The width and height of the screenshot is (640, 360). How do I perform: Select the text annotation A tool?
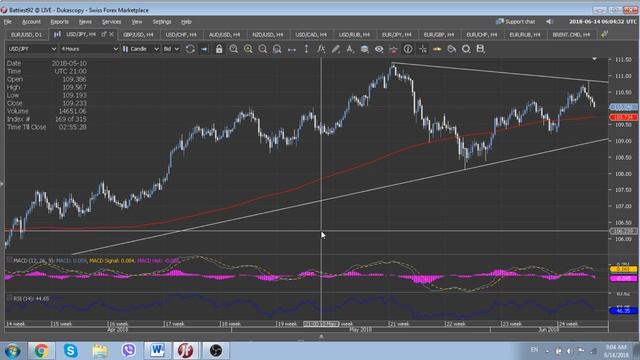click(x=350, y=49)
